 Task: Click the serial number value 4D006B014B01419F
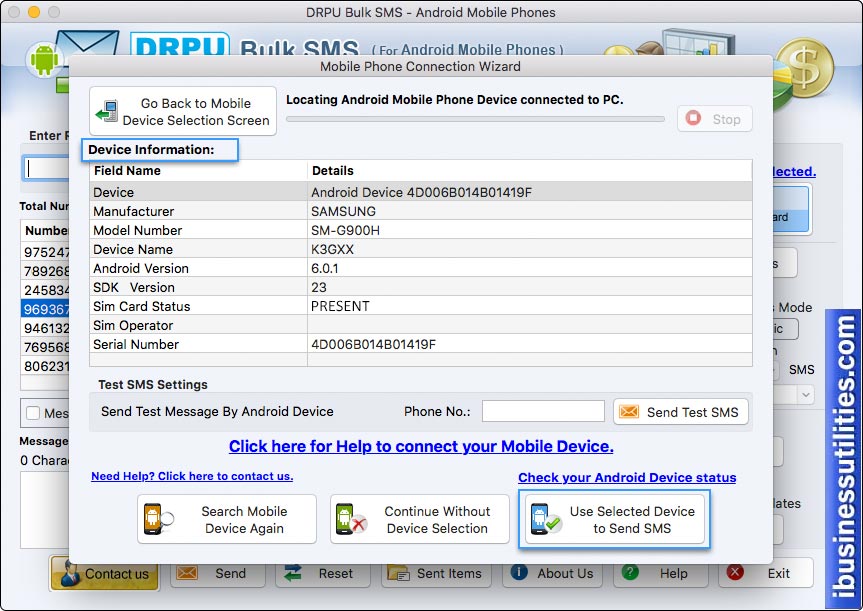373,345
